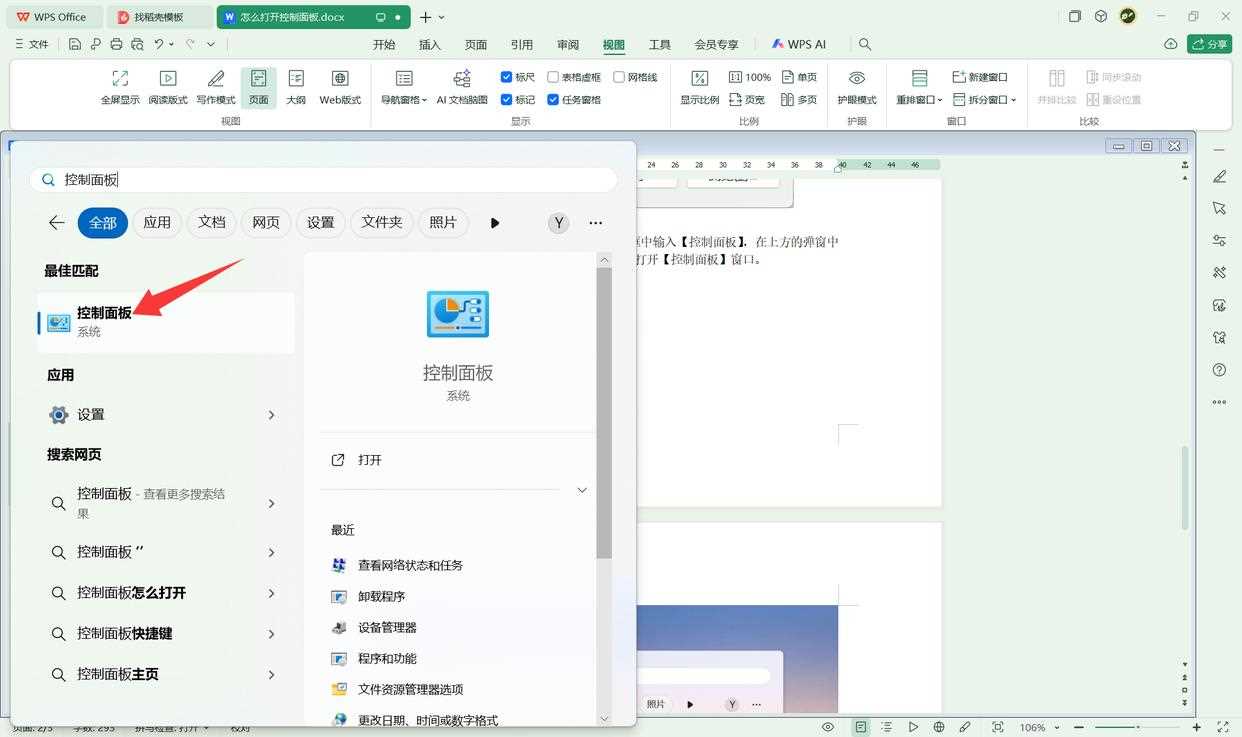Click the 打开 button to open Control Panel

(x=369, y=460)
